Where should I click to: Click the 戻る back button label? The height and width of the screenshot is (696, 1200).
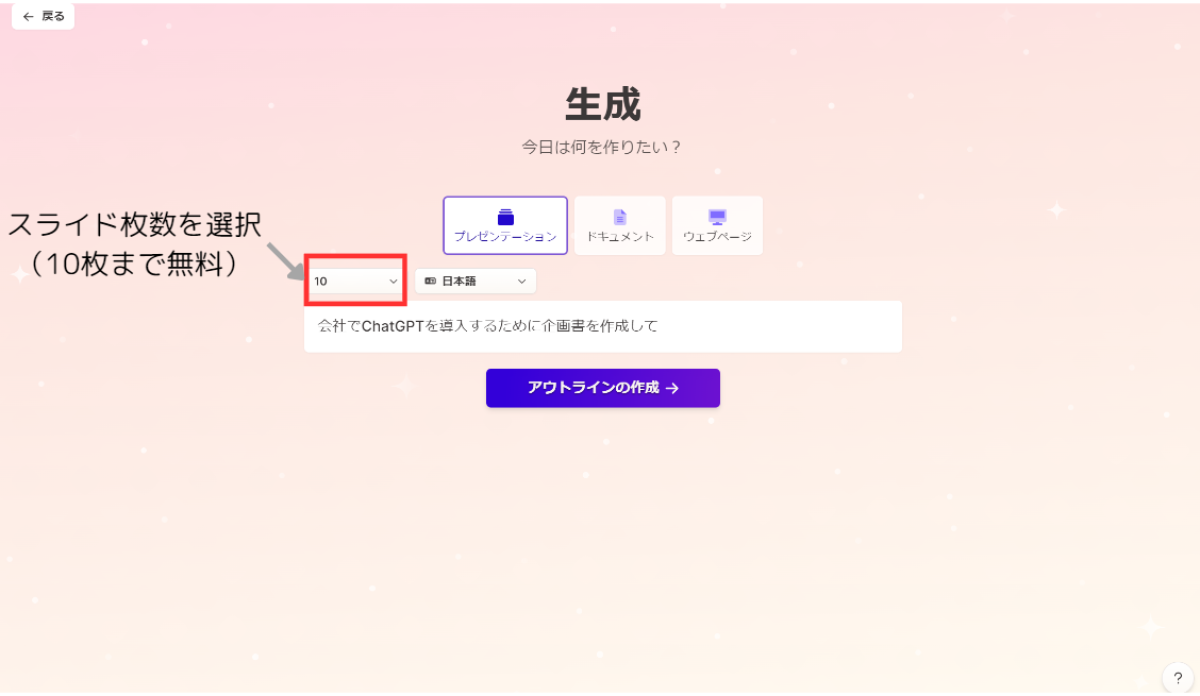[x=53, y=17]
